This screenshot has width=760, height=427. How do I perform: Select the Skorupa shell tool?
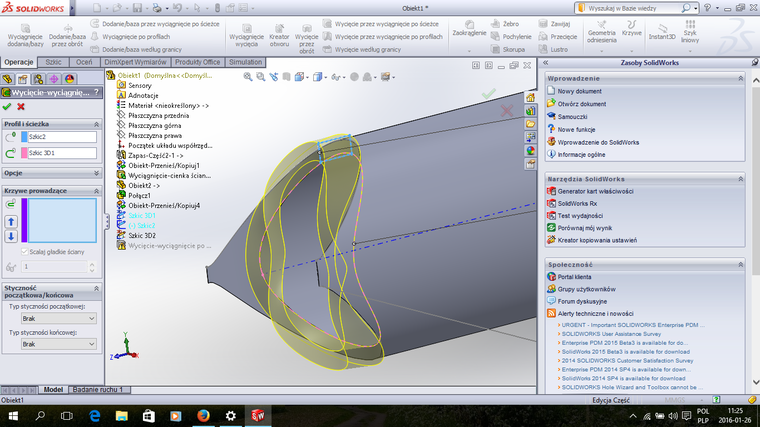click(508, 49)
